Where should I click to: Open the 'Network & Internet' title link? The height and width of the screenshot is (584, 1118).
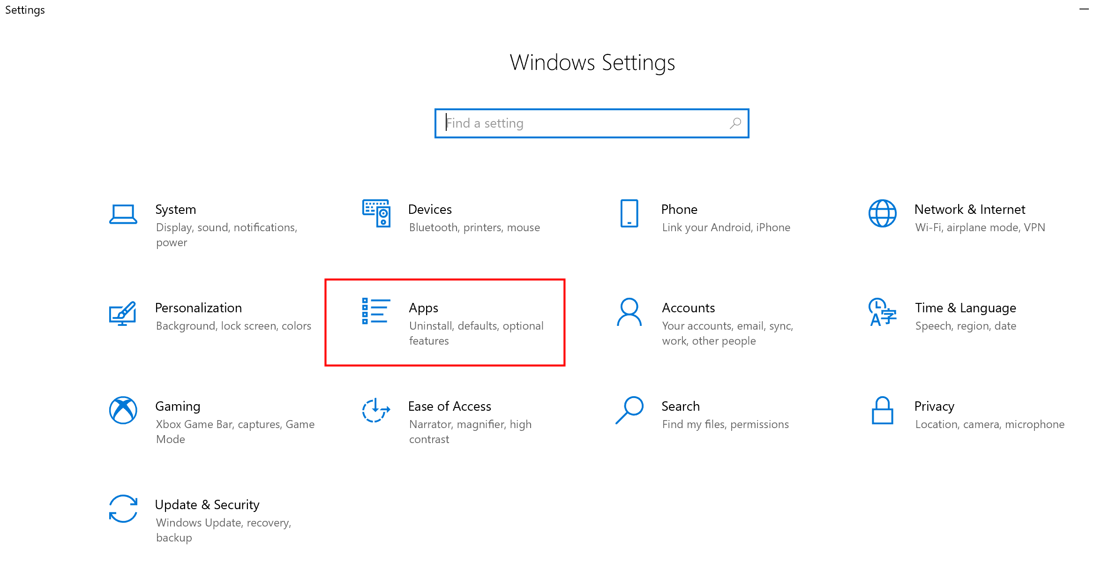click(969, 209)
